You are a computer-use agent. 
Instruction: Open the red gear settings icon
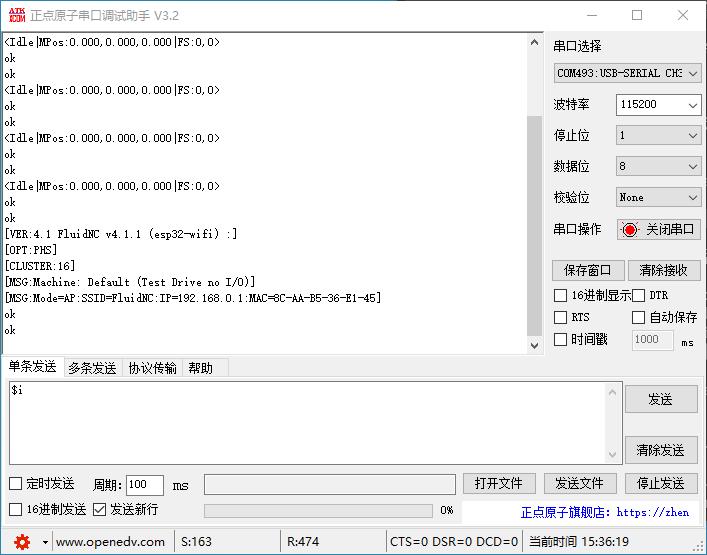pyautogui.click(x=22, y=541)
